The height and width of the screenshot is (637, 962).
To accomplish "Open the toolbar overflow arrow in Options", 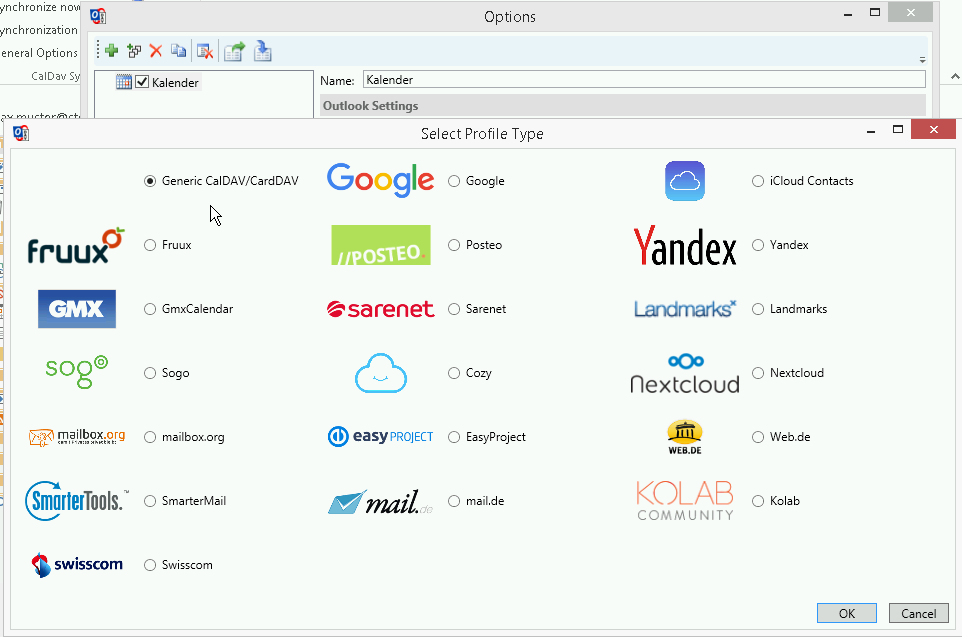I will point(921,59).
